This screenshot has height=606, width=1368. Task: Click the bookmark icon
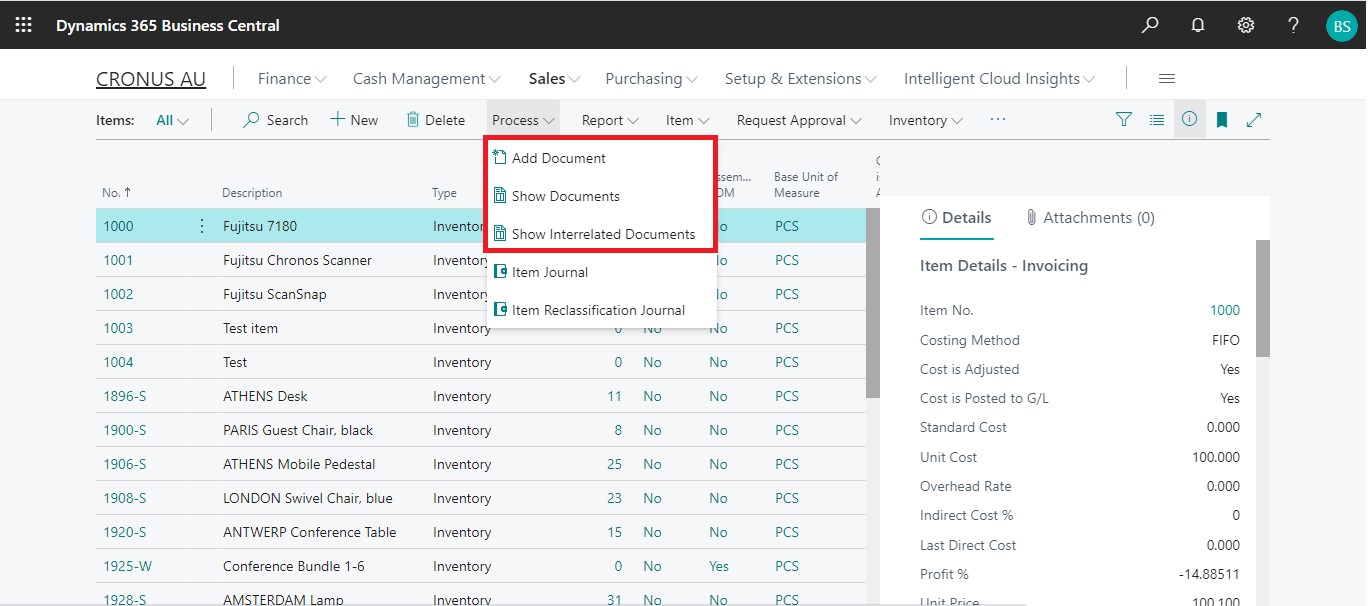point(1222,120)
